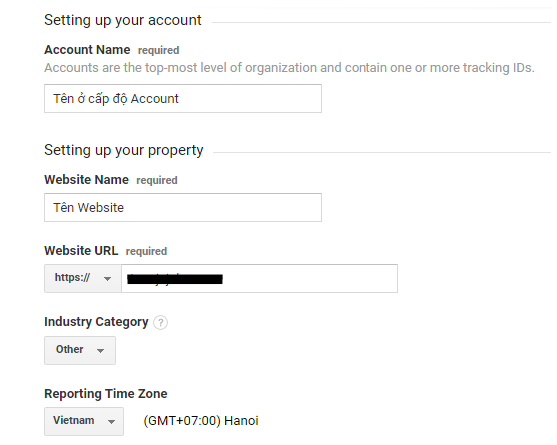Image resolution: width=557 pixels, height=445 pixels.
Task: Click the arrow icon next to Vietnam
Action: pyautogui.click(x=111, y=422)
